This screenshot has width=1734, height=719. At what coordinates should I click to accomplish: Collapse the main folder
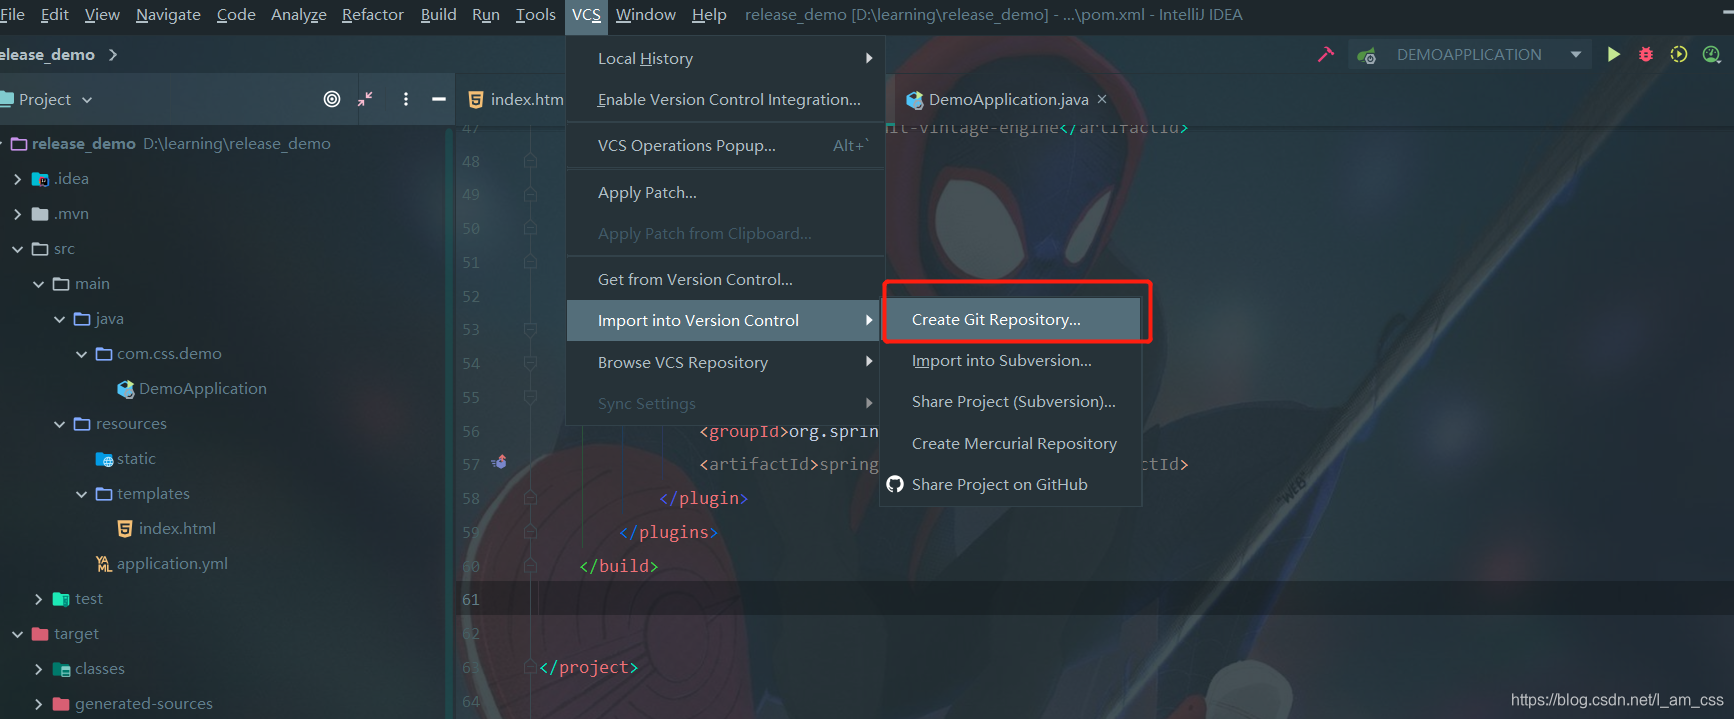tap(38, 284)
